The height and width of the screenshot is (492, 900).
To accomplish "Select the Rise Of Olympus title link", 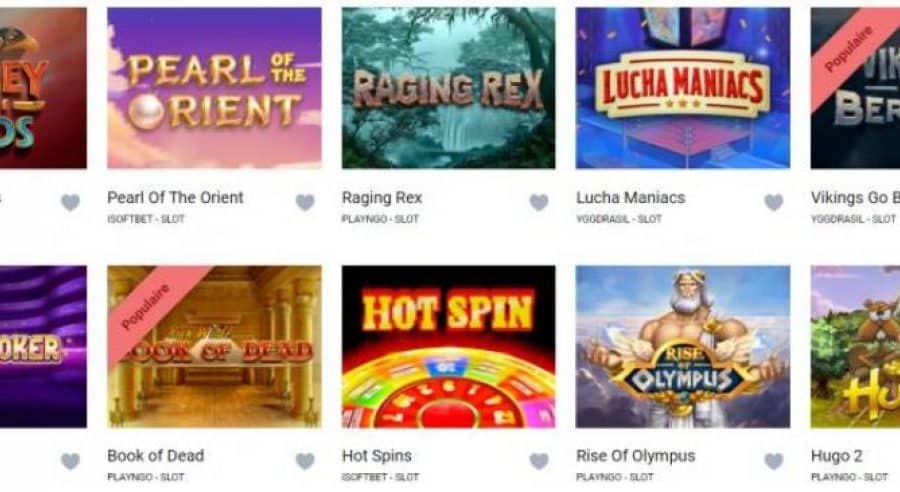I will tap(635, 456).
